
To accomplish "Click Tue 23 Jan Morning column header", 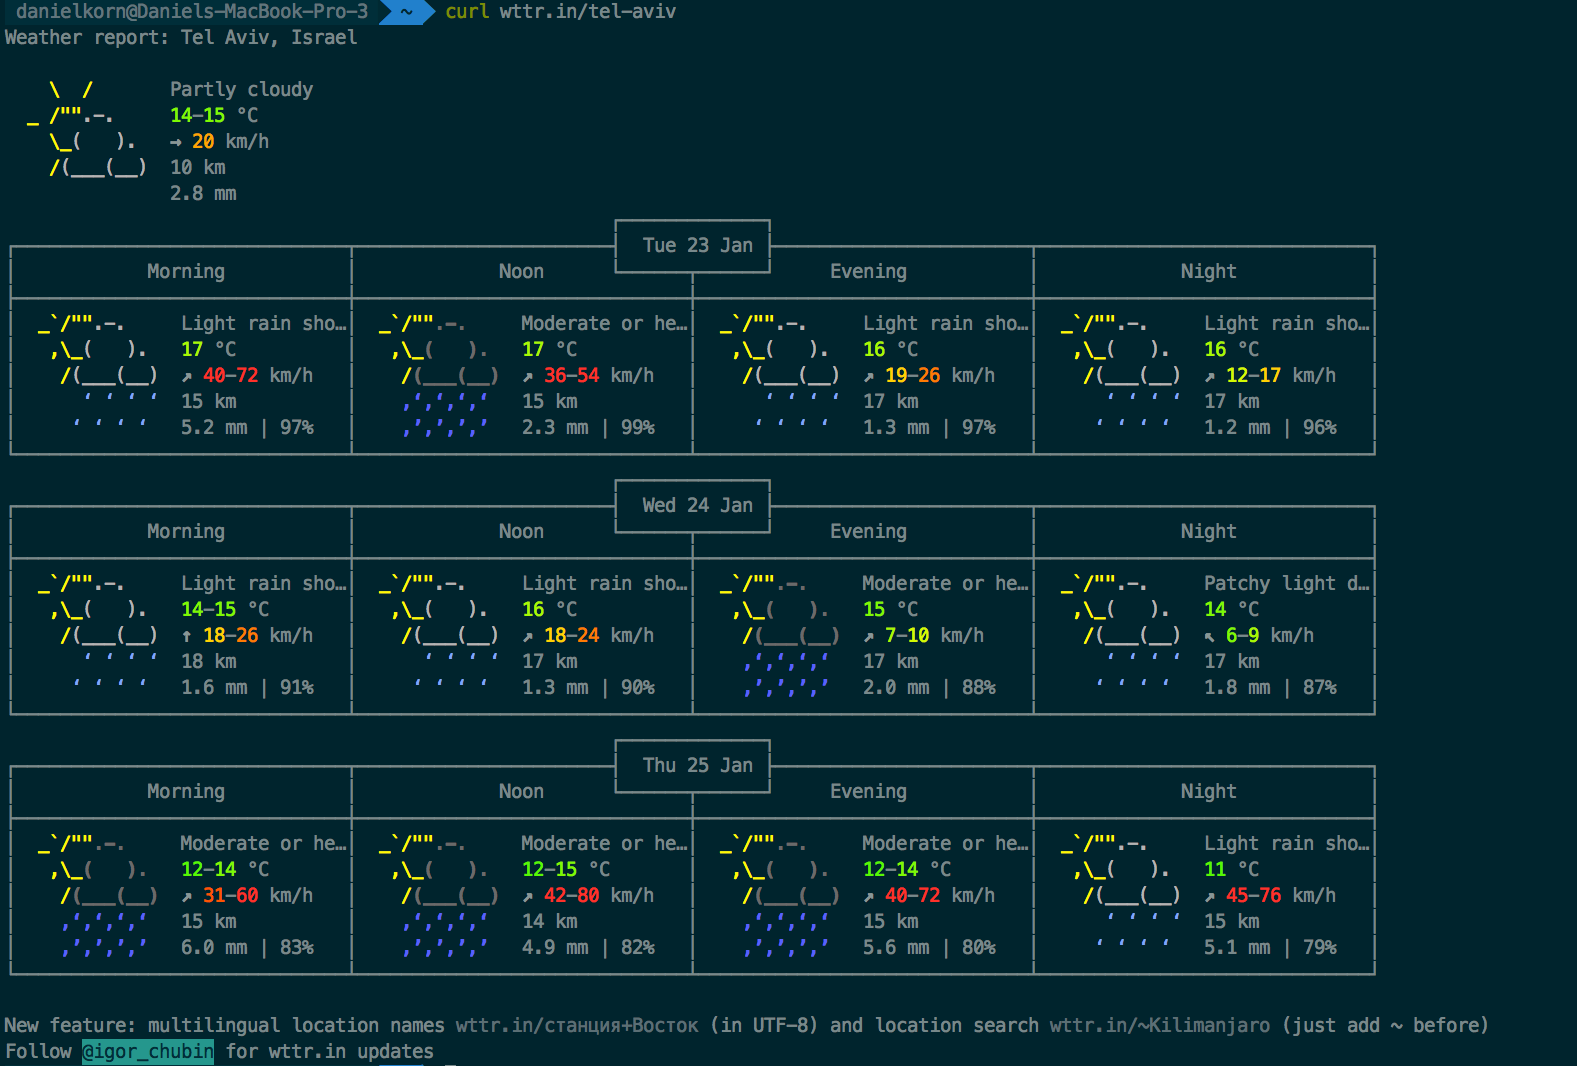I will coord(186,271).
